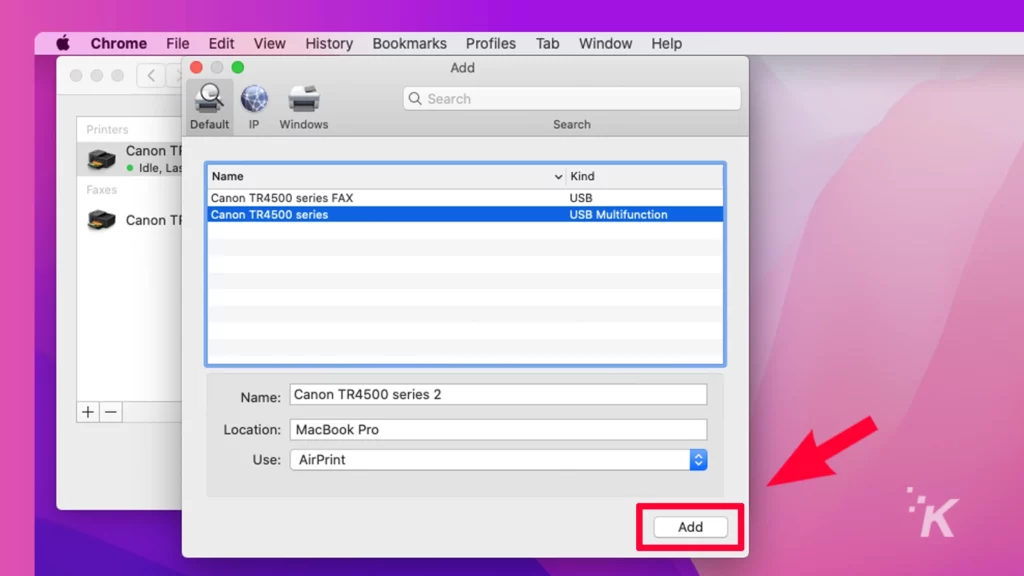
Task: Open the File menu
Action: point(178,44)
